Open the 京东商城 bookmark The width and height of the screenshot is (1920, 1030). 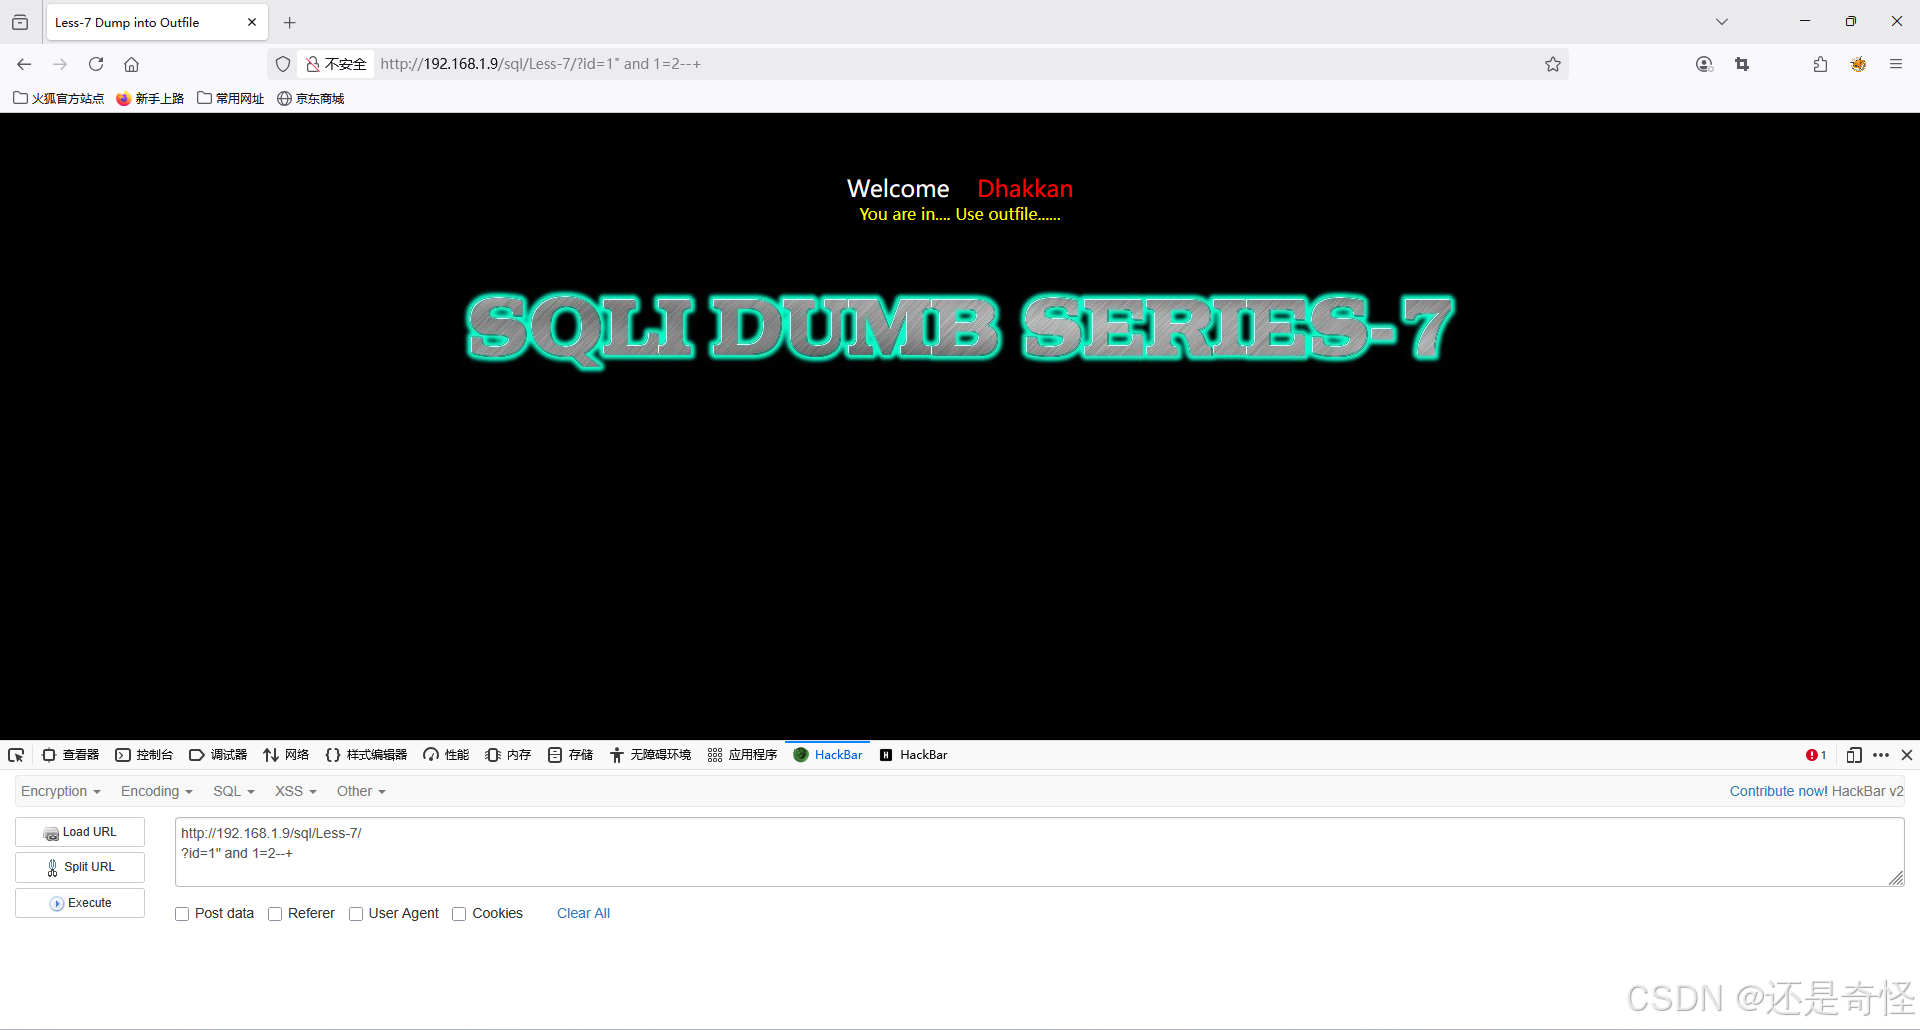point(310,98)
